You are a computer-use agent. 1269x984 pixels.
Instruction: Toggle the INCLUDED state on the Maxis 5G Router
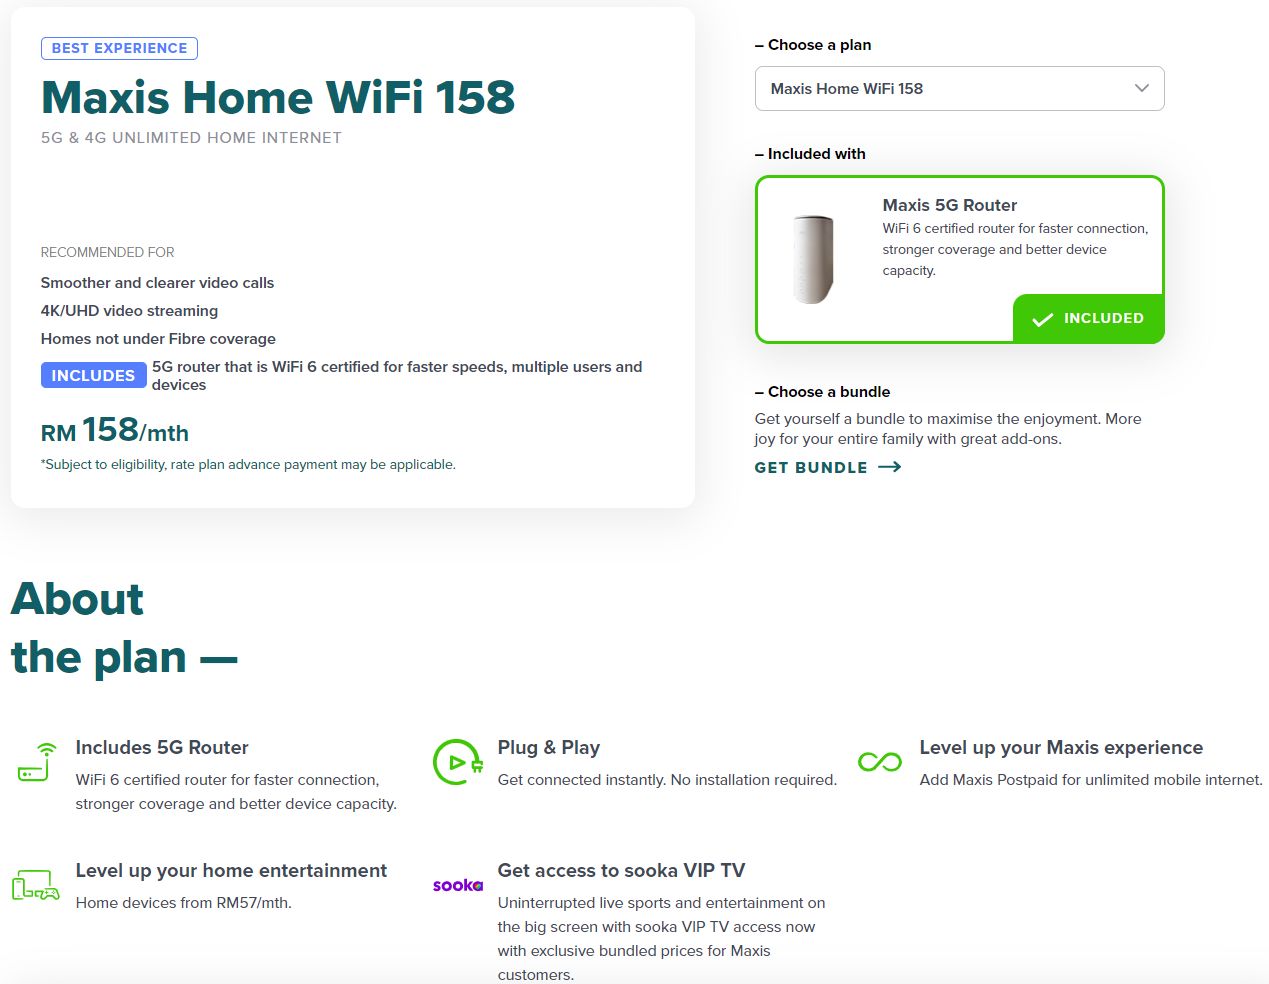1088,319
